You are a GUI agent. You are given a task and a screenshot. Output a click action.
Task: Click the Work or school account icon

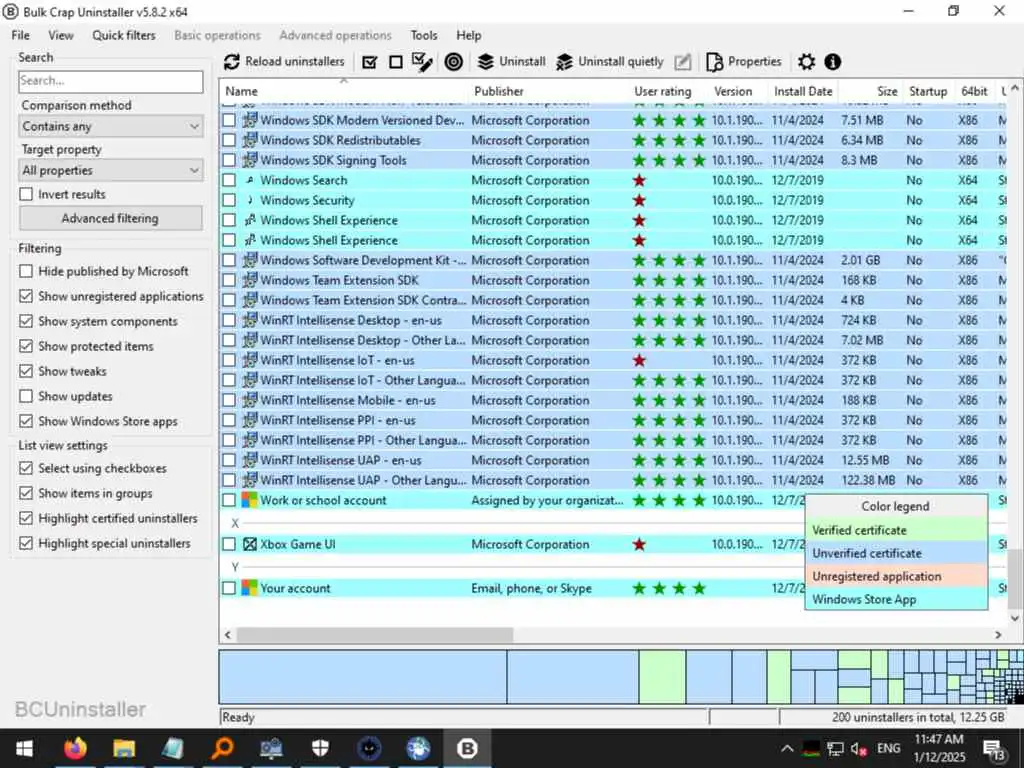pyautogui.click(x=249, y=500)
